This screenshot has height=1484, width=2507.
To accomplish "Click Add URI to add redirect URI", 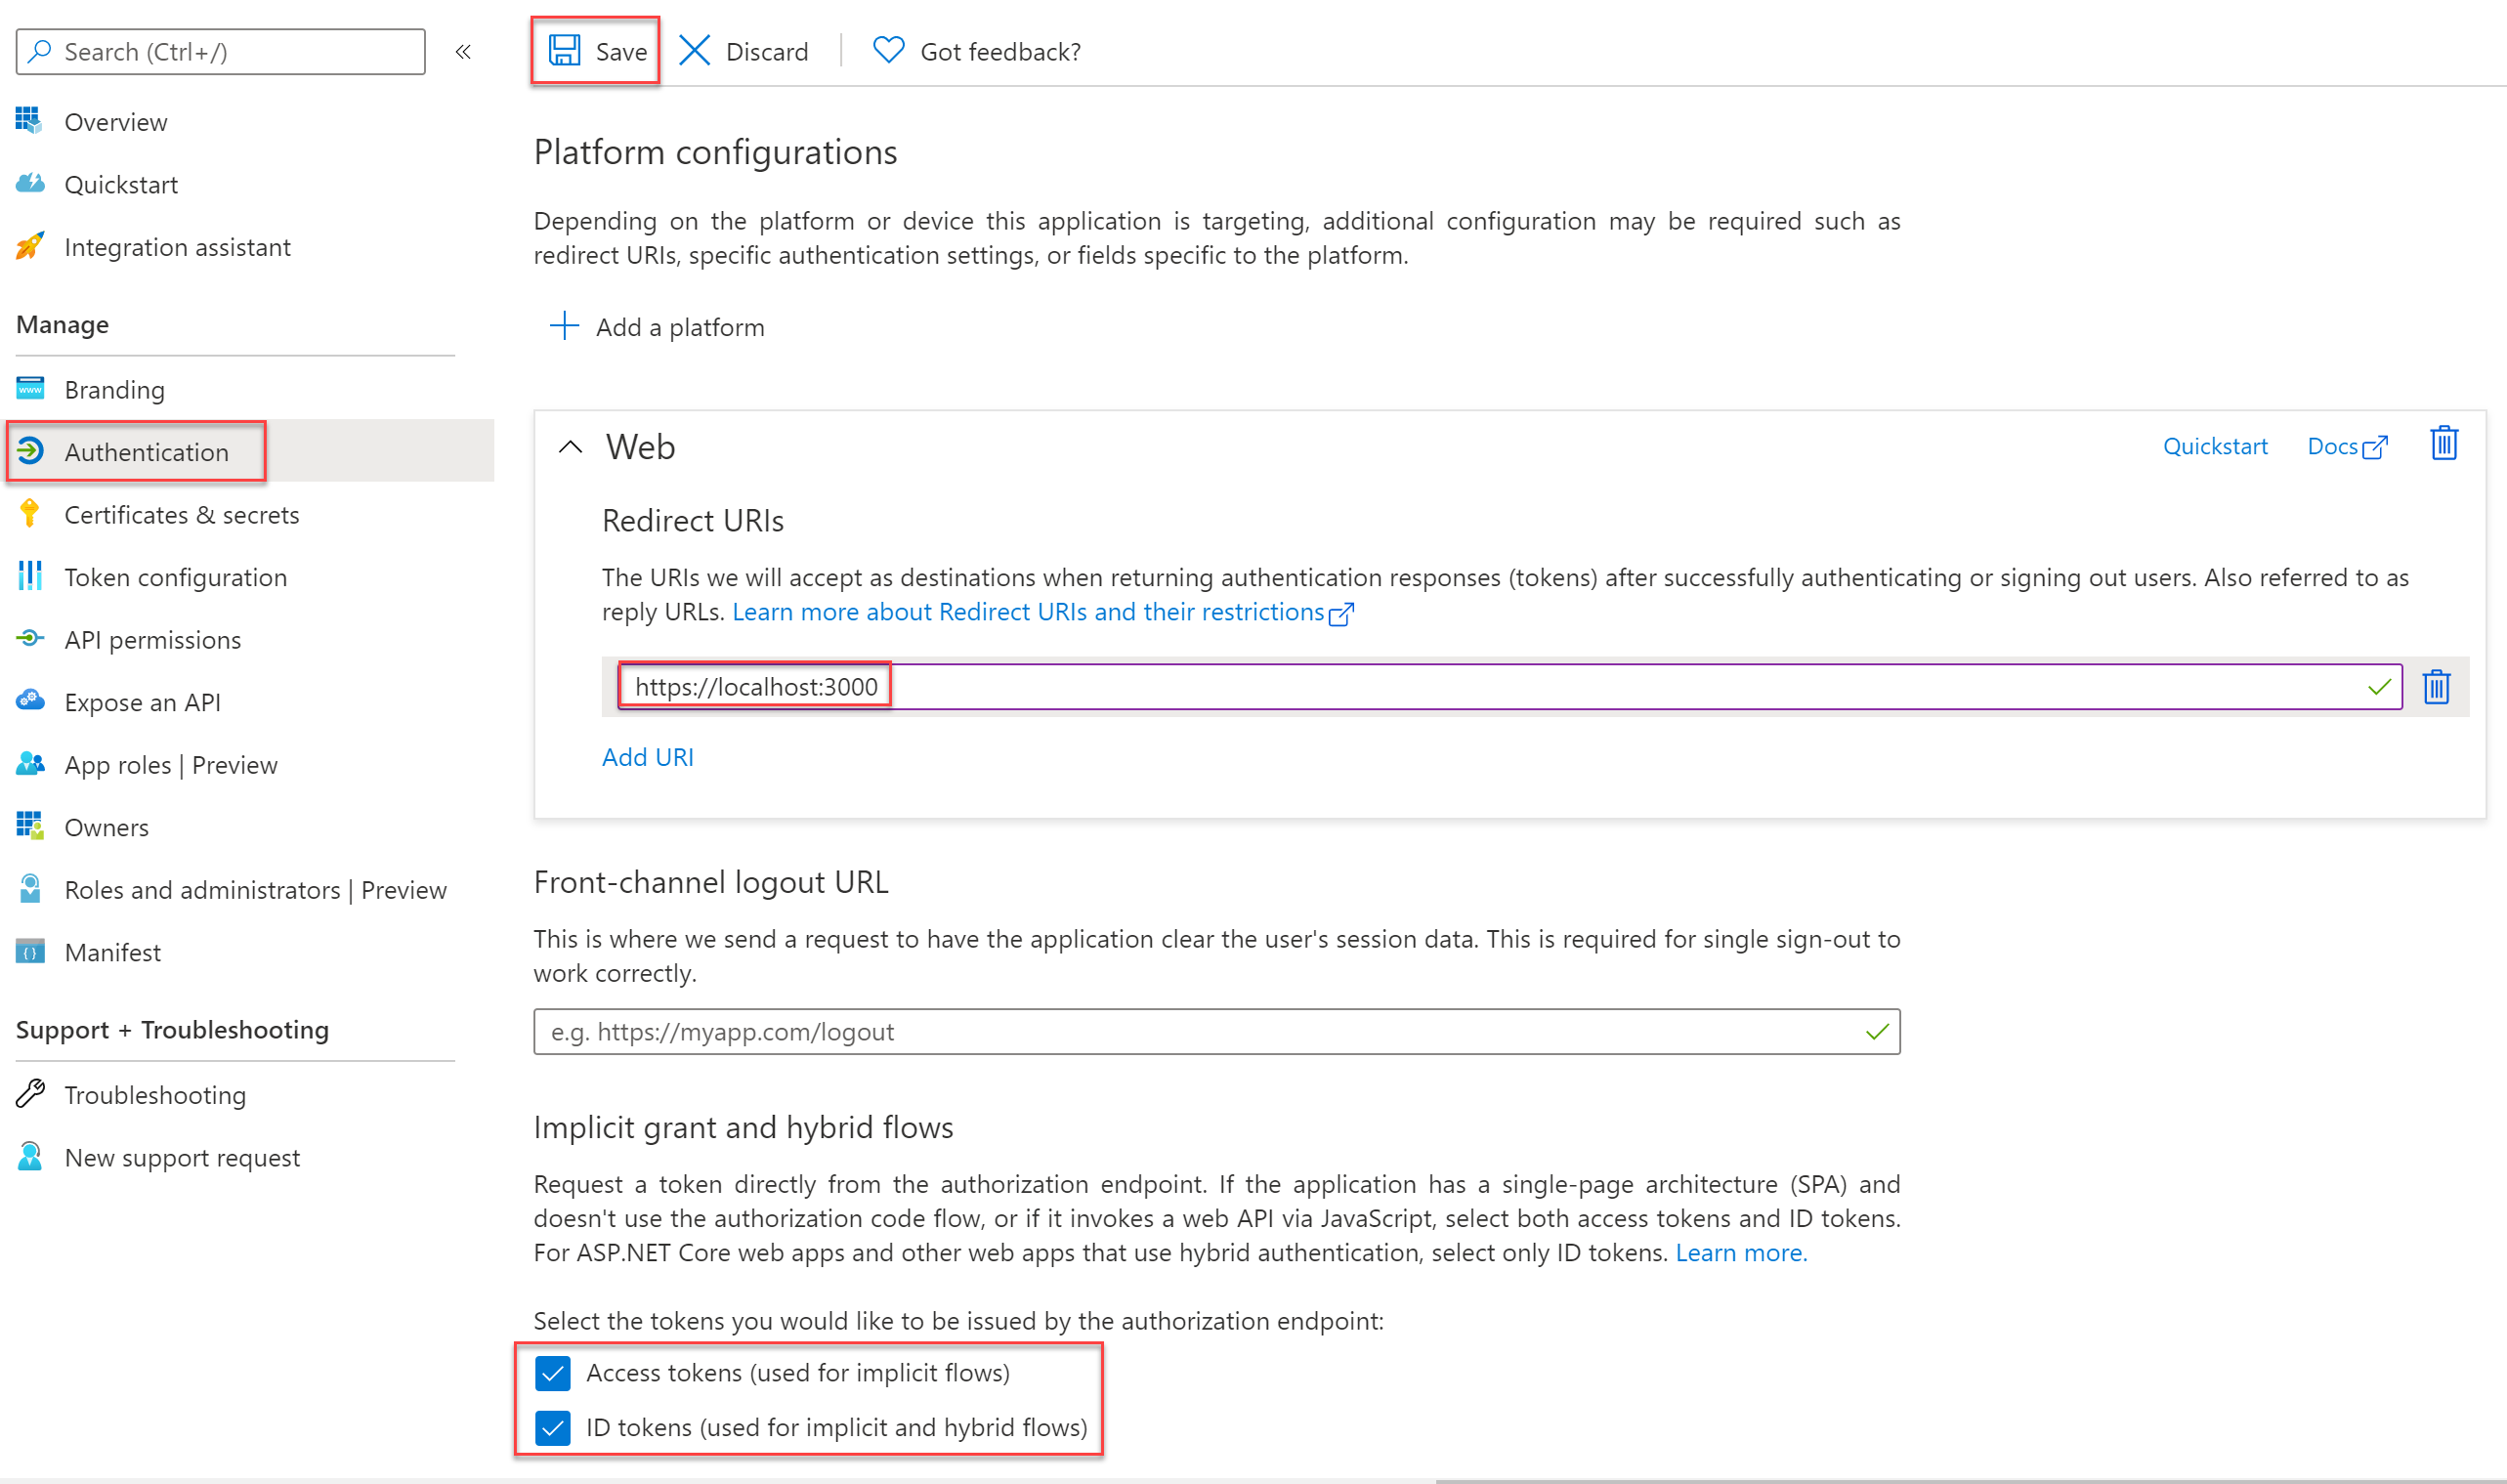I will (x=645, y=754).
